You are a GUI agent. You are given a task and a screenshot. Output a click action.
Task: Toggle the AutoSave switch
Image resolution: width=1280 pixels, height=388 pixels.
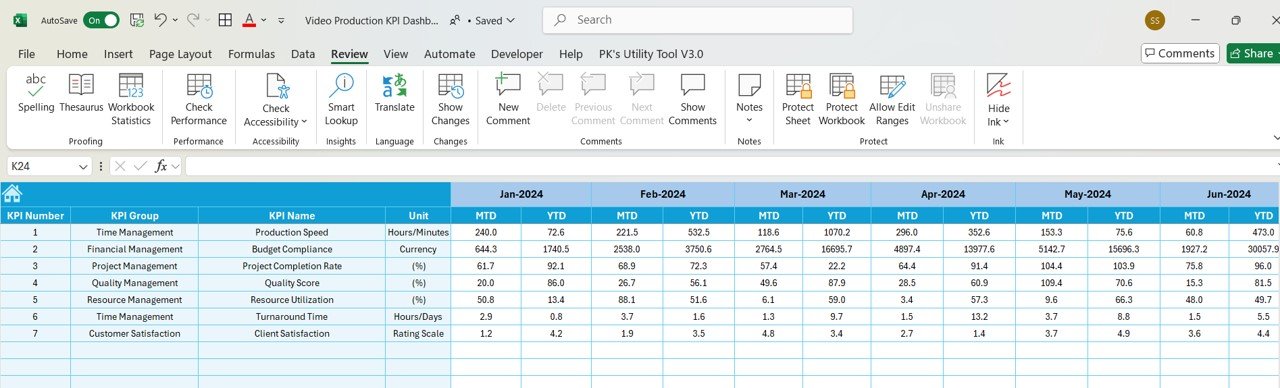tap(101, 20)
